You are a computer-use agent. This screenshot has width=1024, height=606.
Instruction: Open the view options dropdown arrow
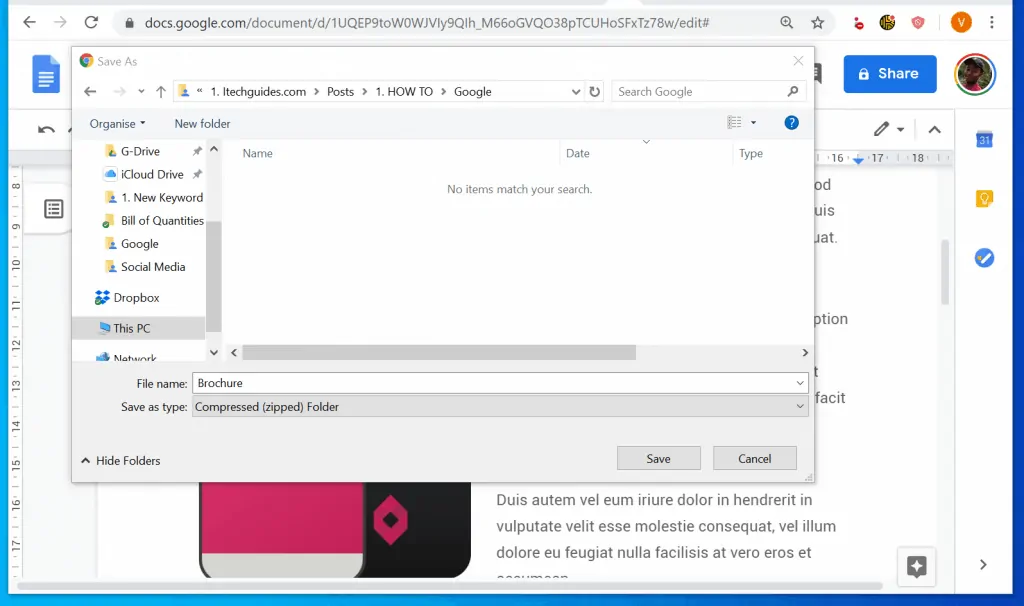click(753, 123)
